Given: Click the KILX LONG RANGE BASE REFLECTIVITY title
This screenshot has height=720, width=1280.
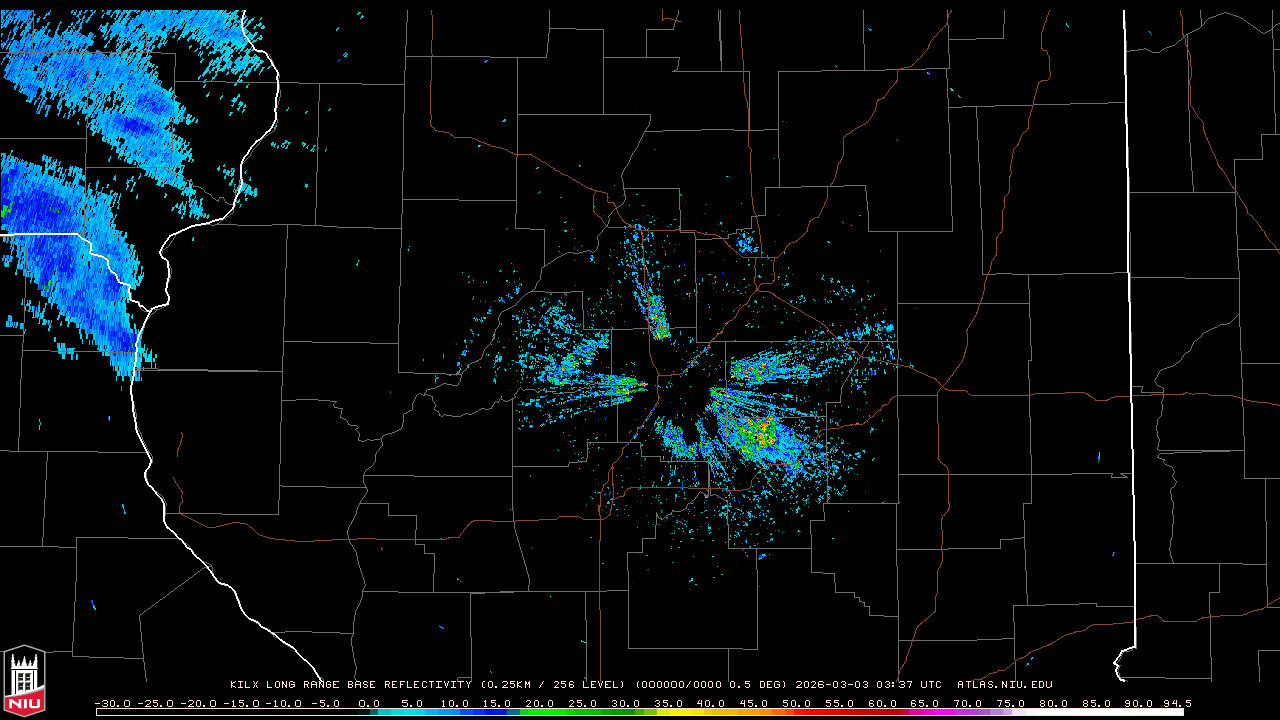Looking at the screenshot, I should (x=351, y=685).
